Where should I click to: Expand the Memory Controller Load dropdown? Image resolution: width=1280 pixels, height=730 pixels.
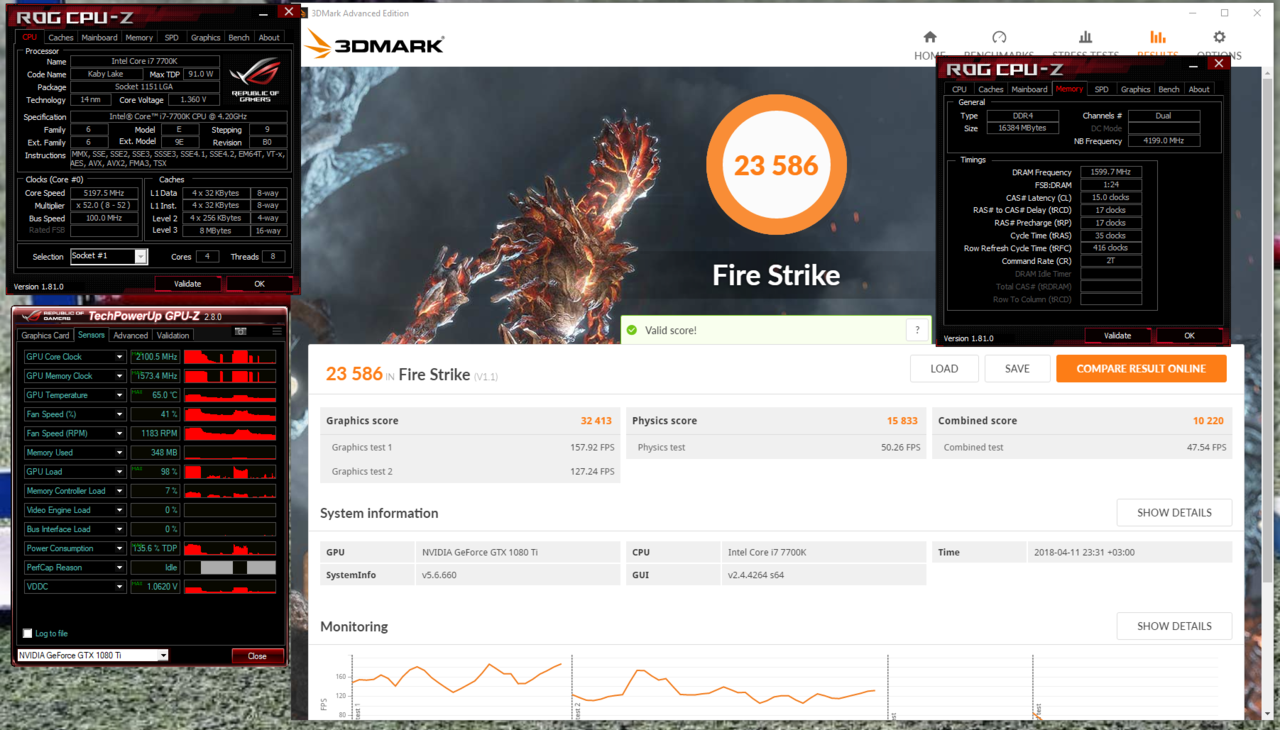coord(119,491)
